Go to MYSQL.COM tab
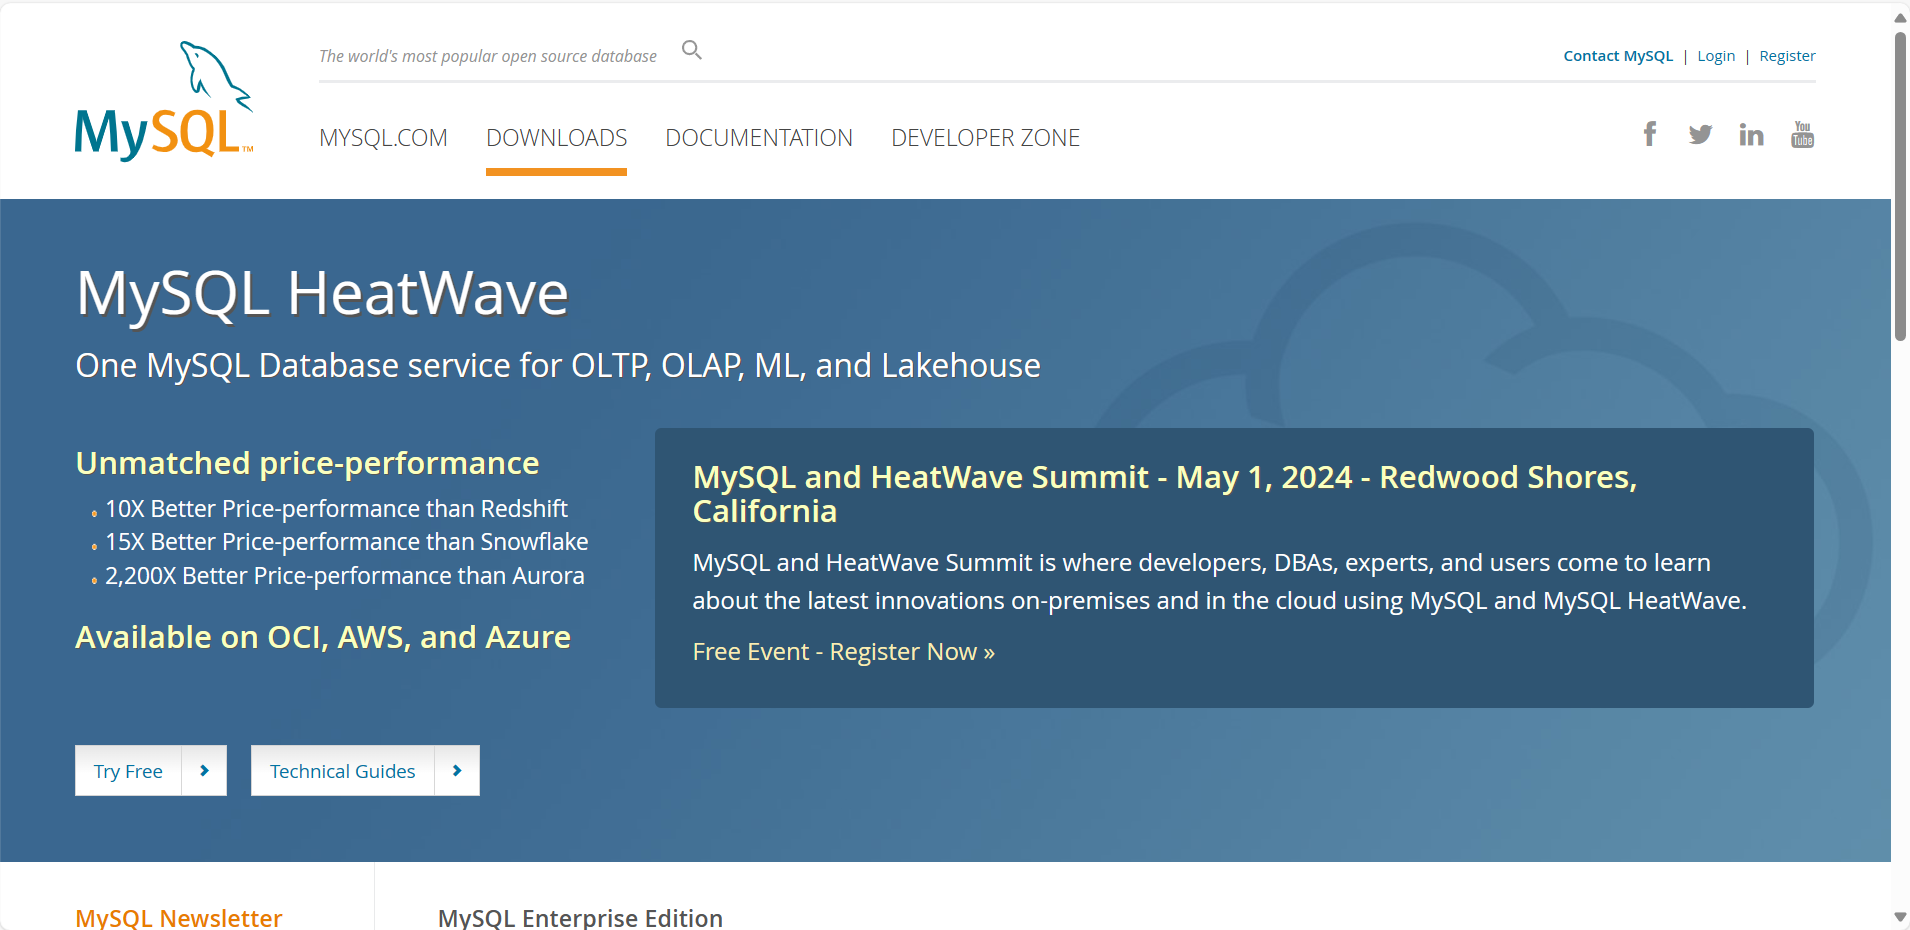The image size is (1910, 930). [x=383, y=138]
